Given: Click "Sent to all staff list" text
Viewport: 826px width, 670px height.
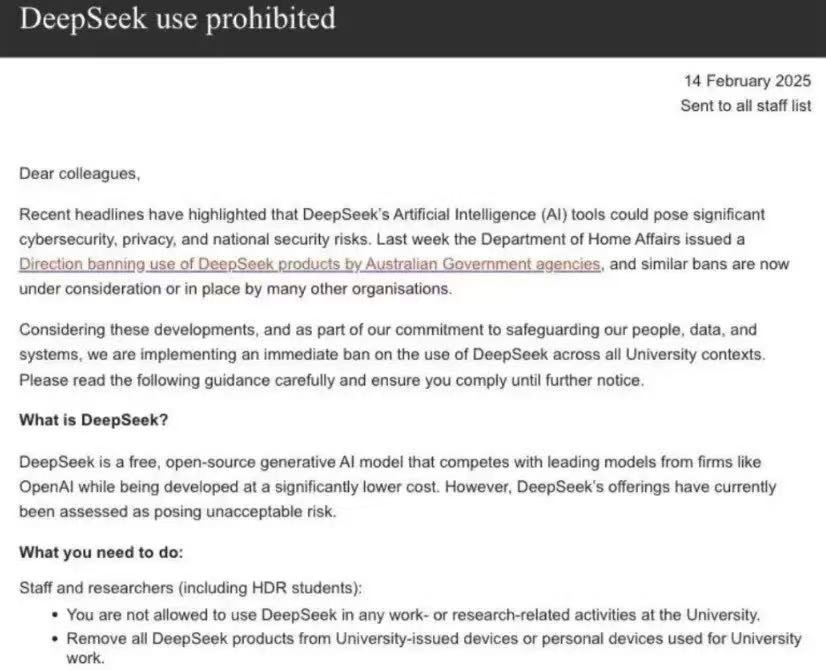Looking at the screenshot, I should coord(746,106).
